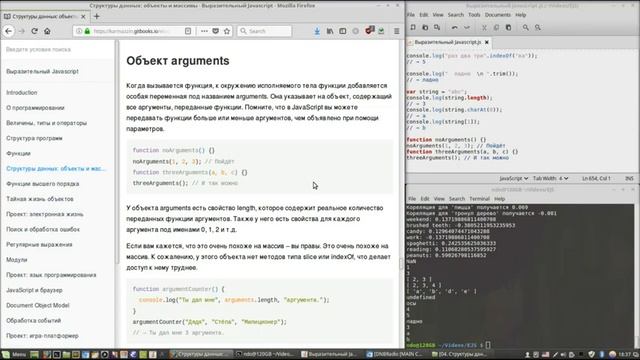Screen dimensions: 640x360
Task: Click the shield icon in system tray
Action: 591,354
